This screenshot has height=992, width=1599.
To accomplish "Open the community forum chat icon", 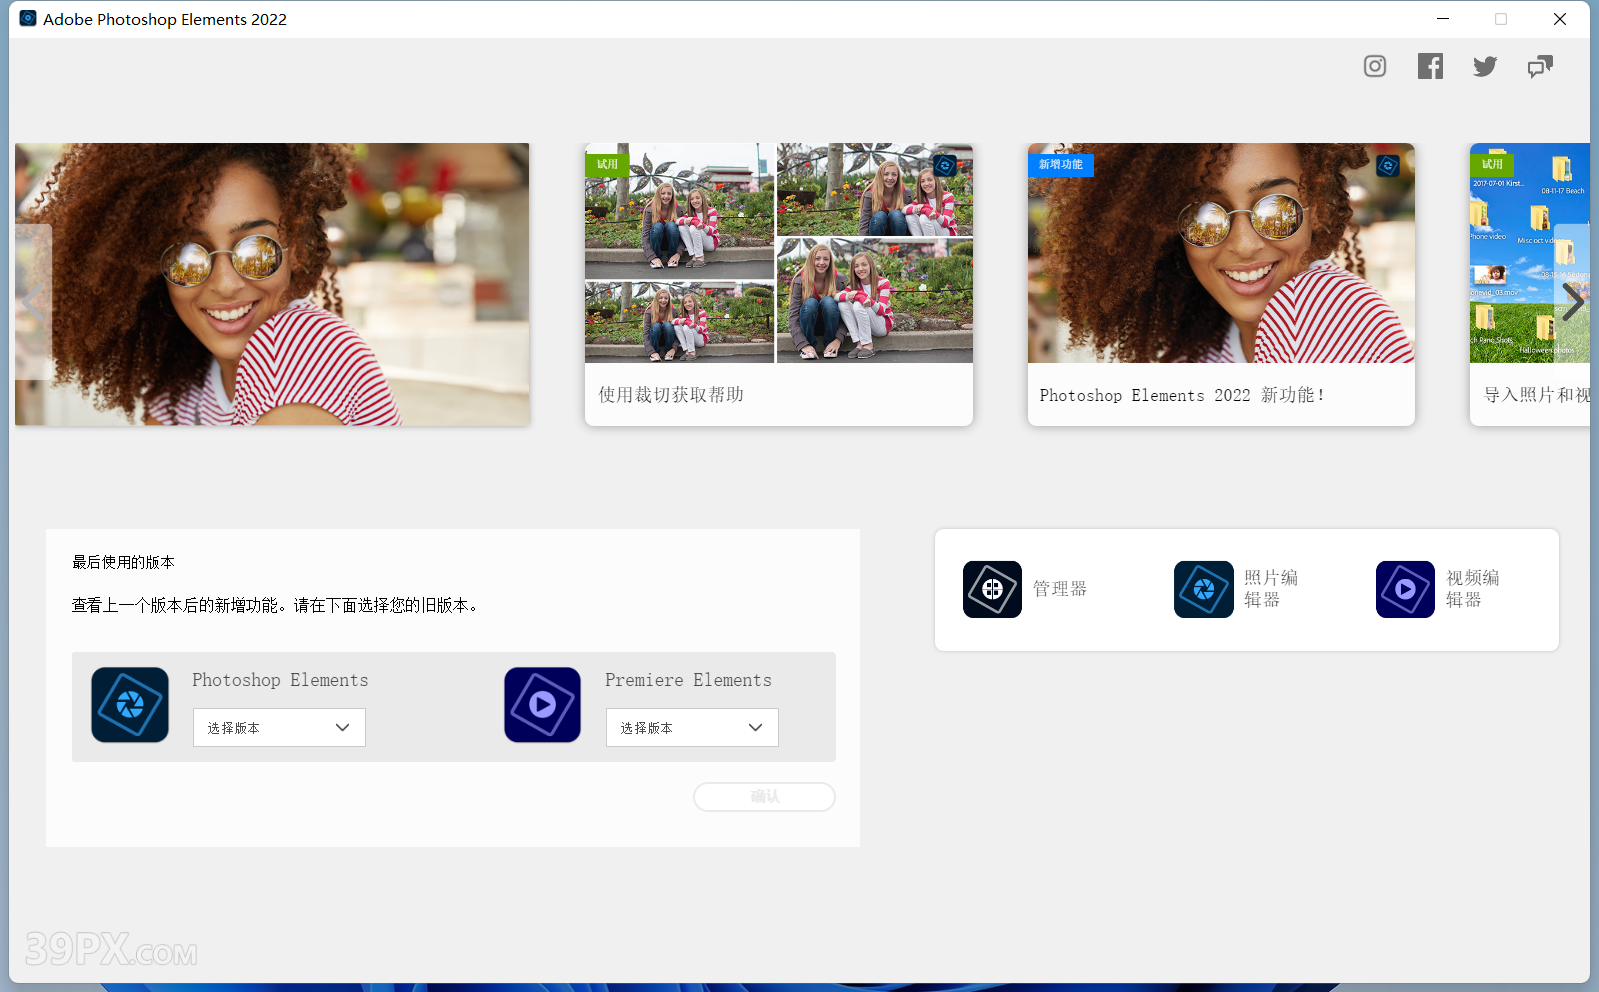I will click(1540, 66).
